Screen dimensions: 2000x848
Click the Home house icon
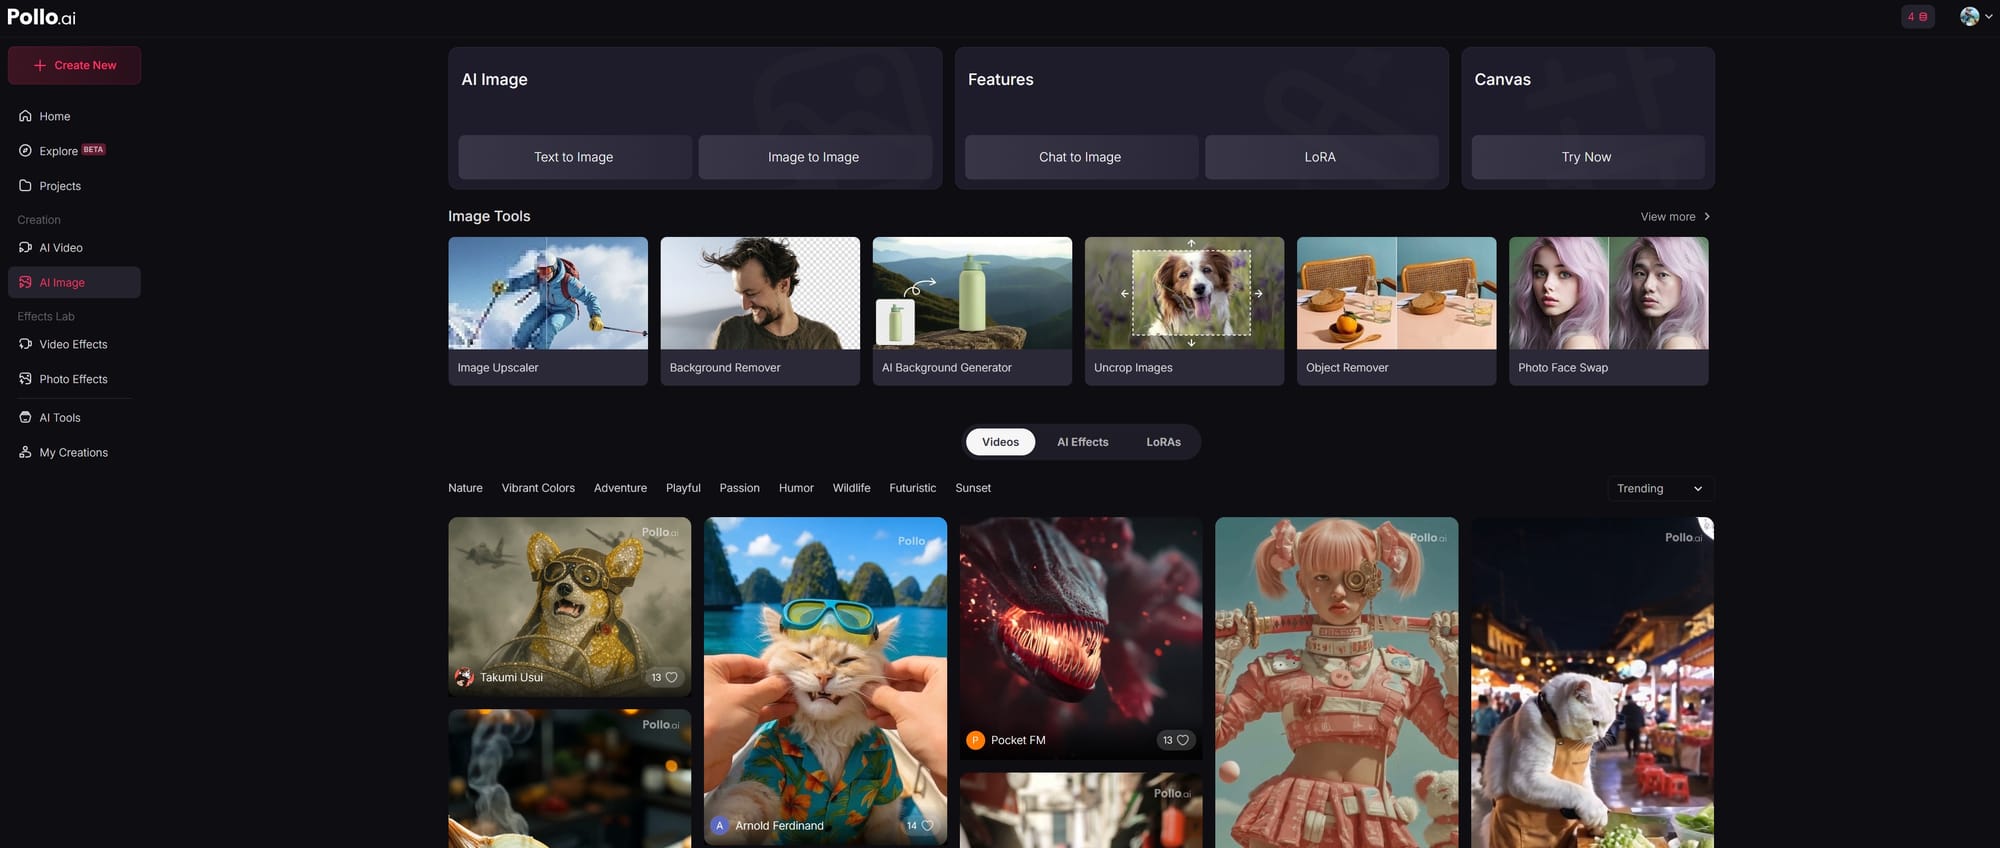click(x=25, y=116)
